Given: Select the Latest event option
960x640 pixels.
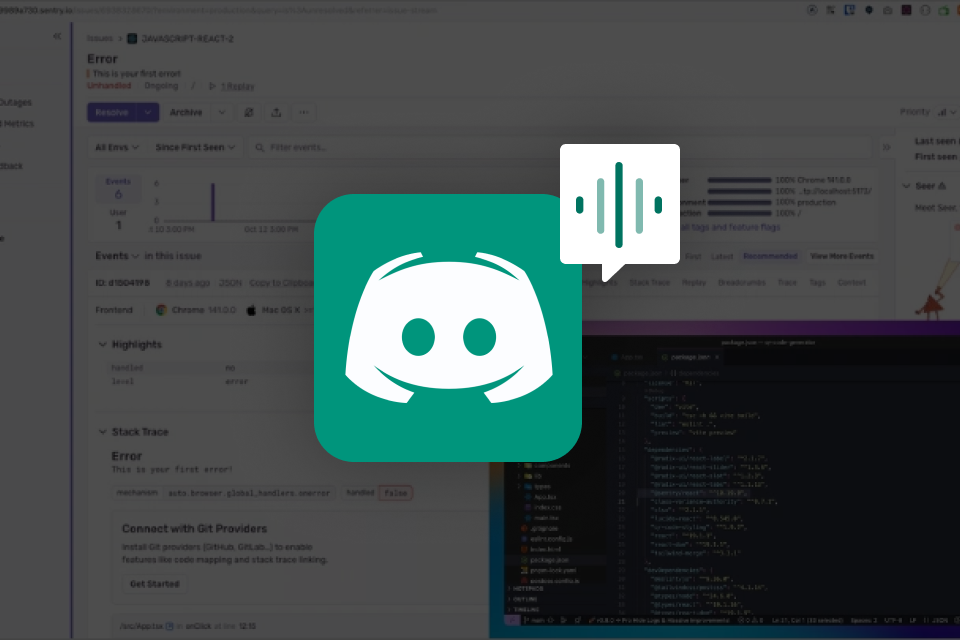Looking at the screenshot, I should click(x=722, y=256).
